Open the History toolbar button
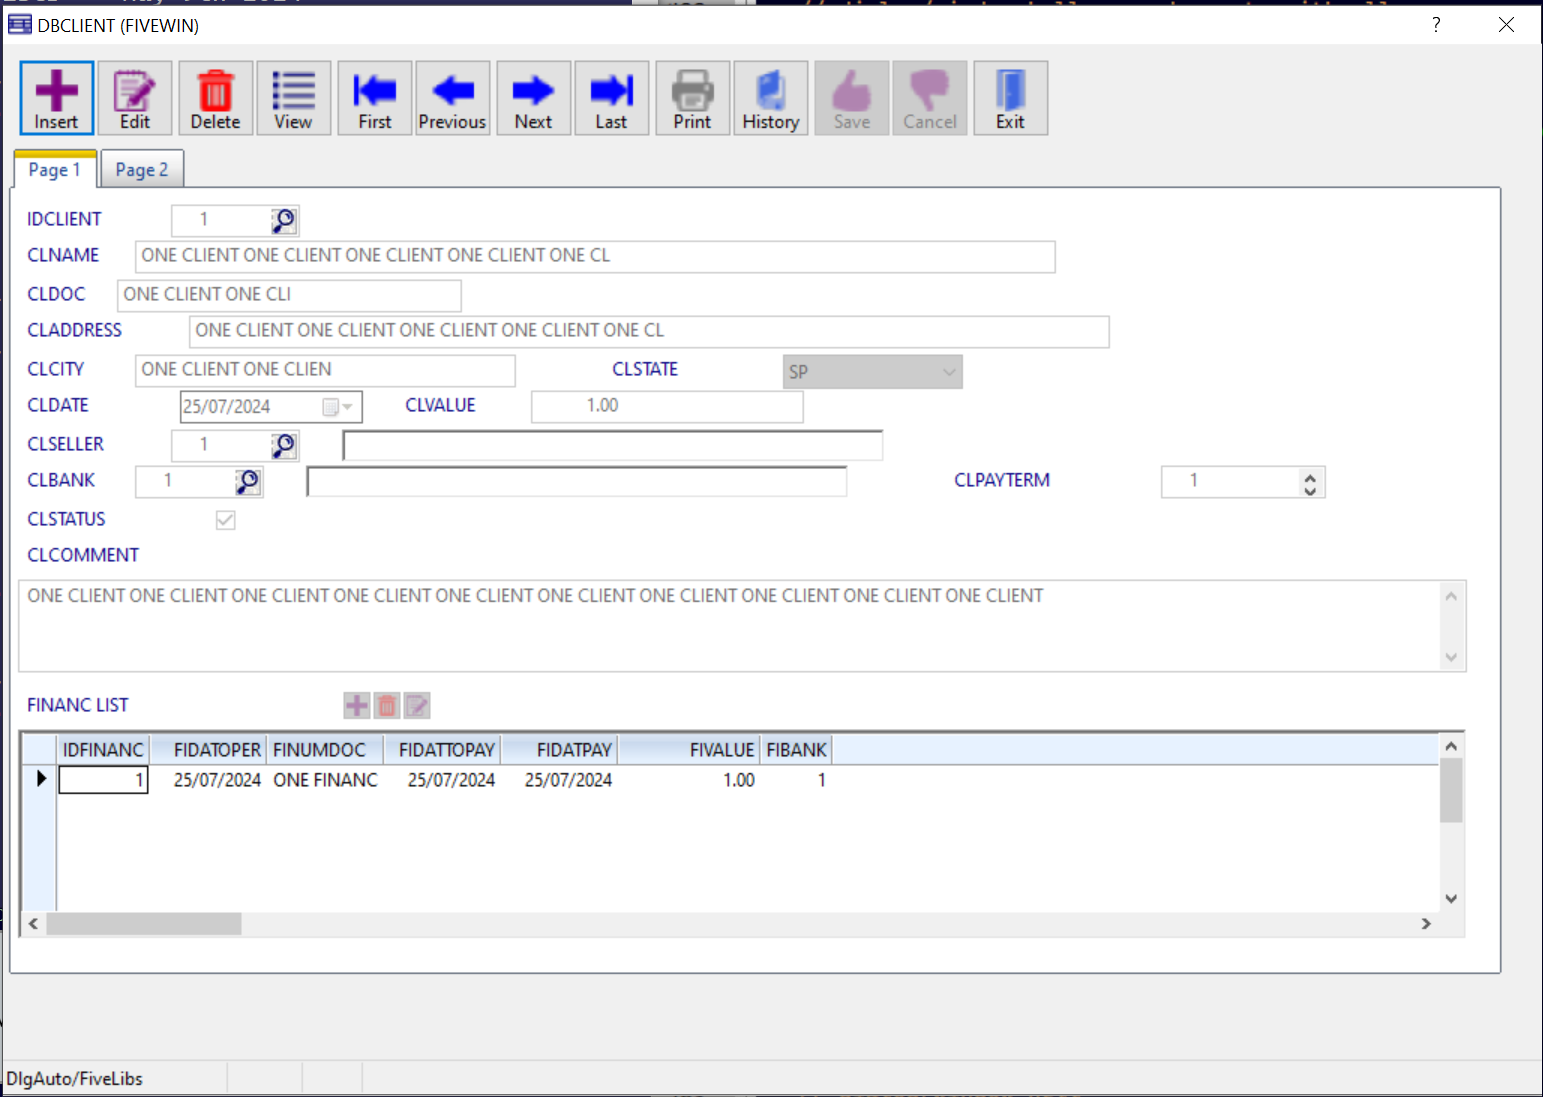The width and height of the screenshot is (1543, 1097). 770,98
